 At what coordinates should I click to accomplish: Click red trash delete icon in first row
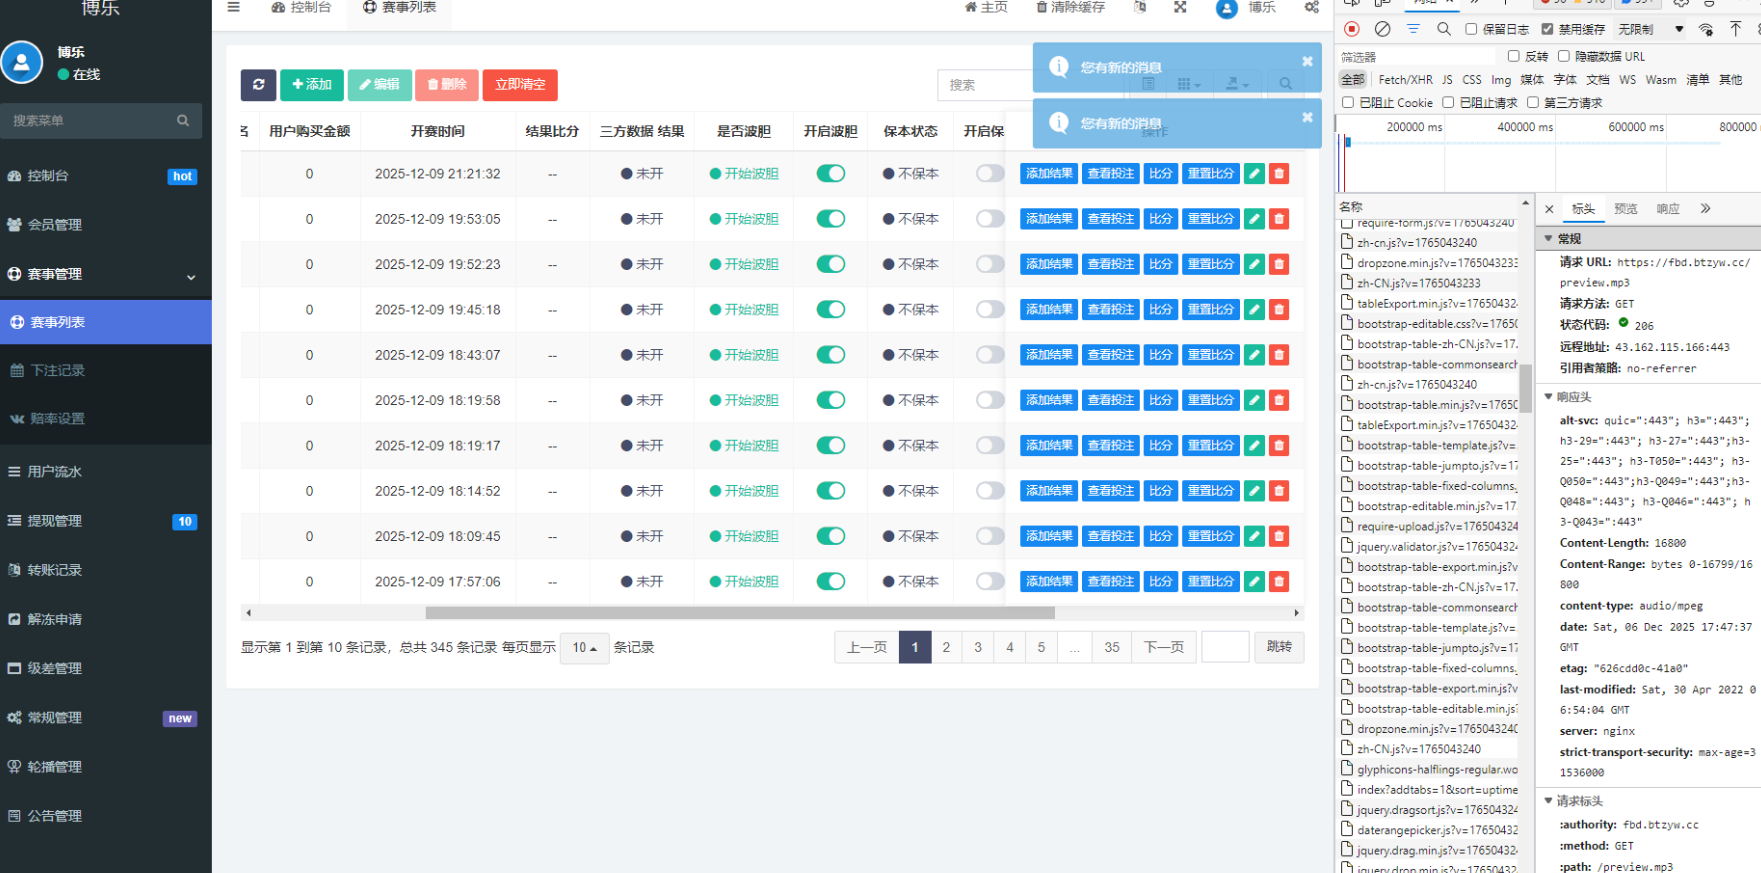tap(1278, 174)
